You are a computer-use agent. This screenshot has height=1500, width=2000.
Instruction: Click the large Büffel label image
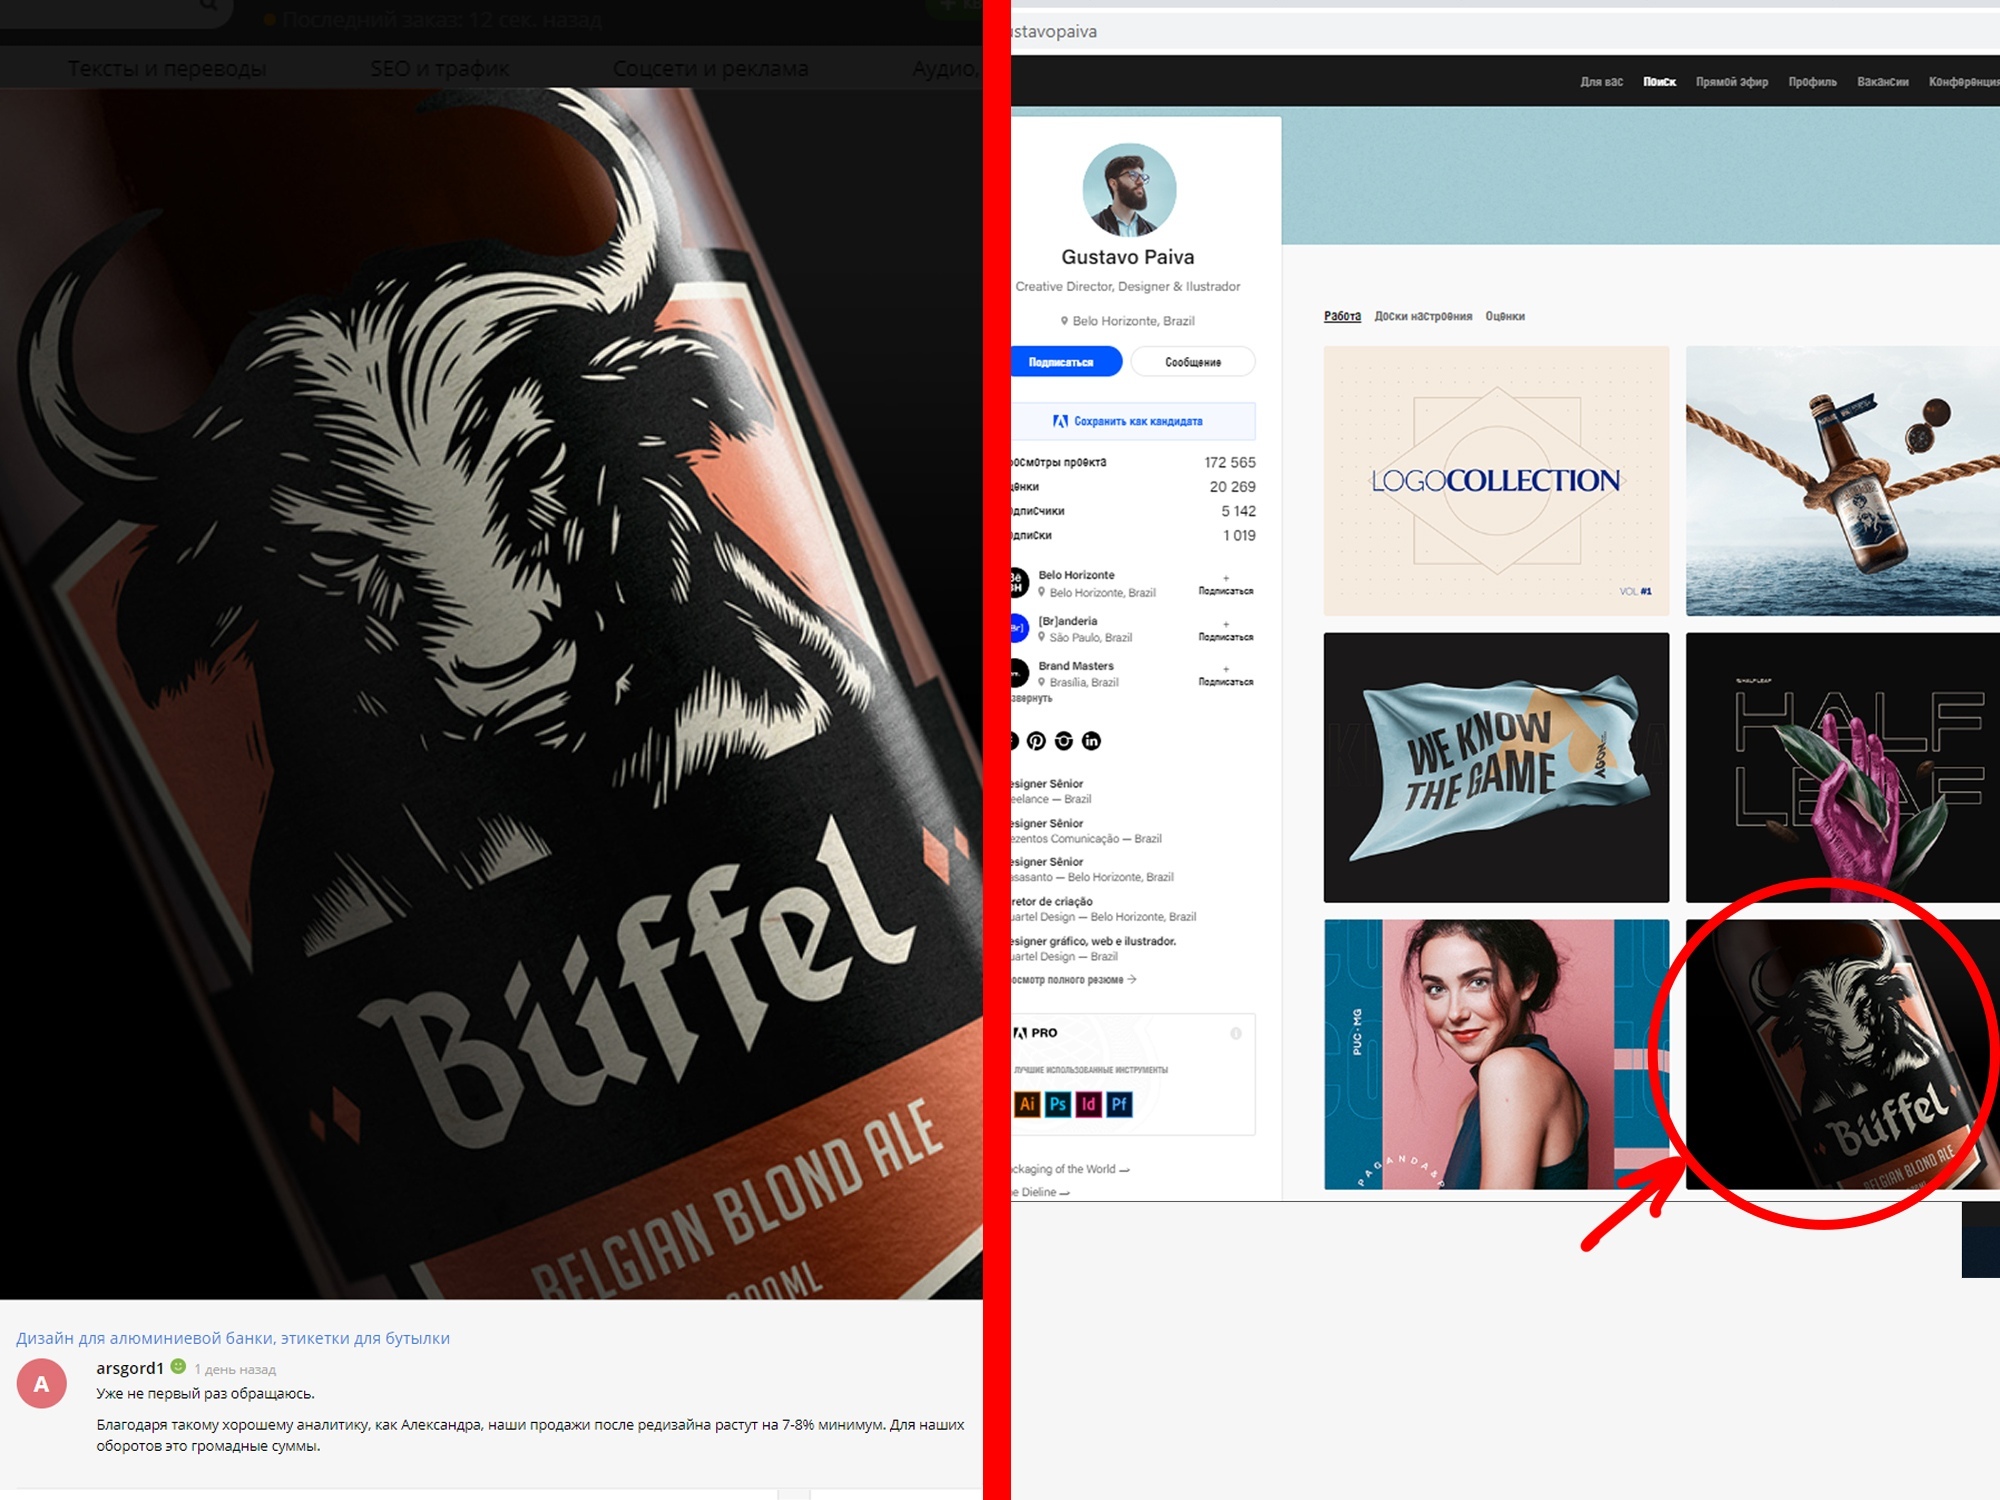(491, 694)
